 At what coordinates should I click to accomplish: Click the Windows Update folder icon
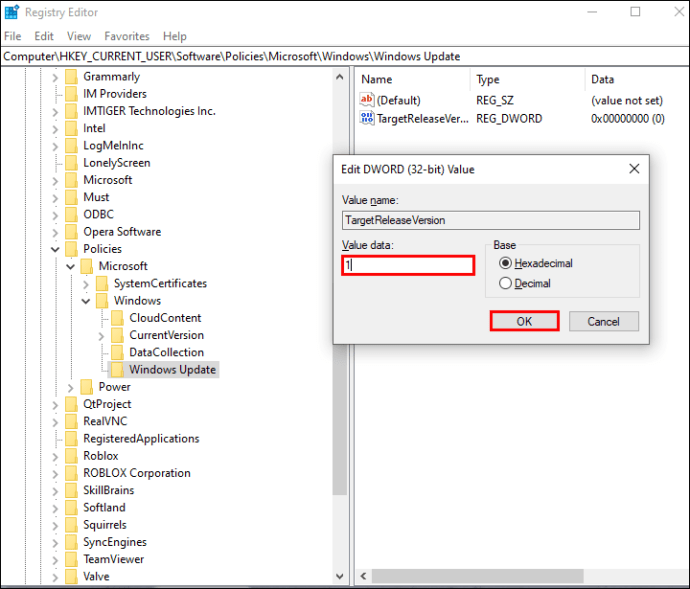pyautogui.click(x=117, y=369)
